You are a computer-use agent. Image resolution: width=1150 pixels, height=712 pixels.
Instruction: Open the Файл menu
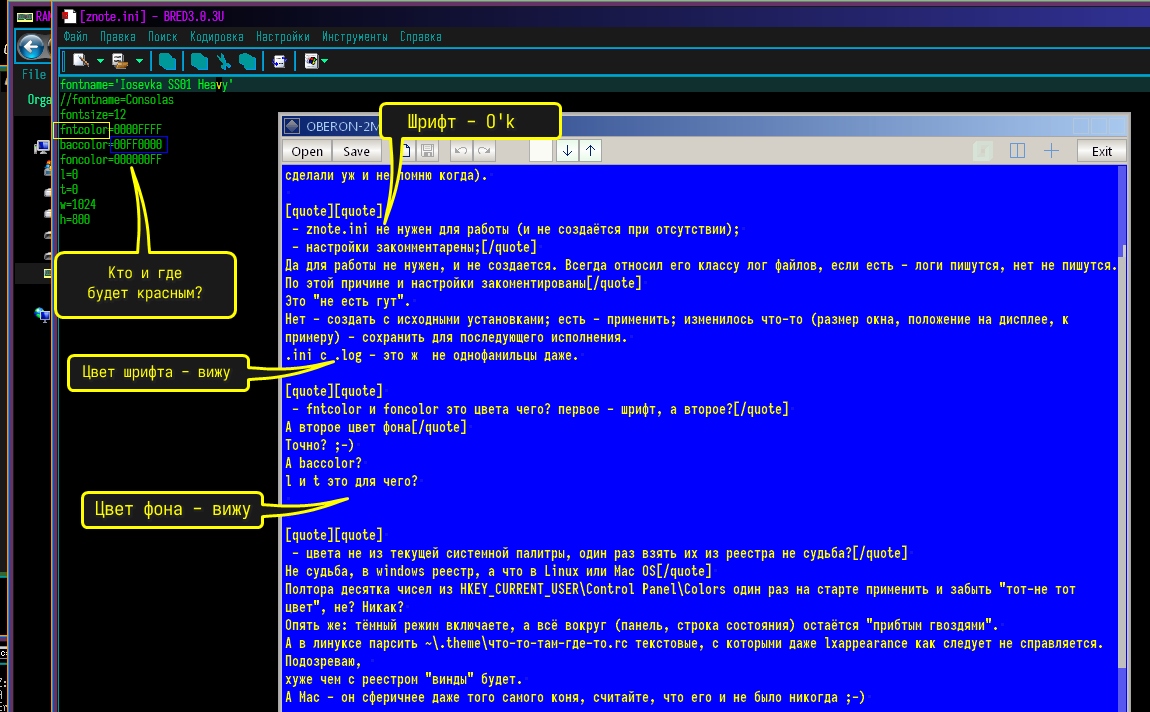[x=76, y=36]
